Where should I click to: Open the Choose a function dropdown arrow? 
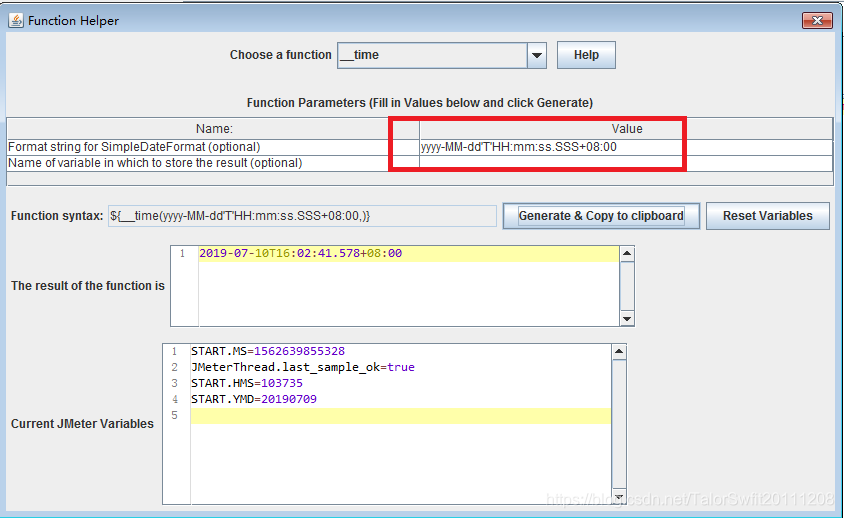[537, 55]
